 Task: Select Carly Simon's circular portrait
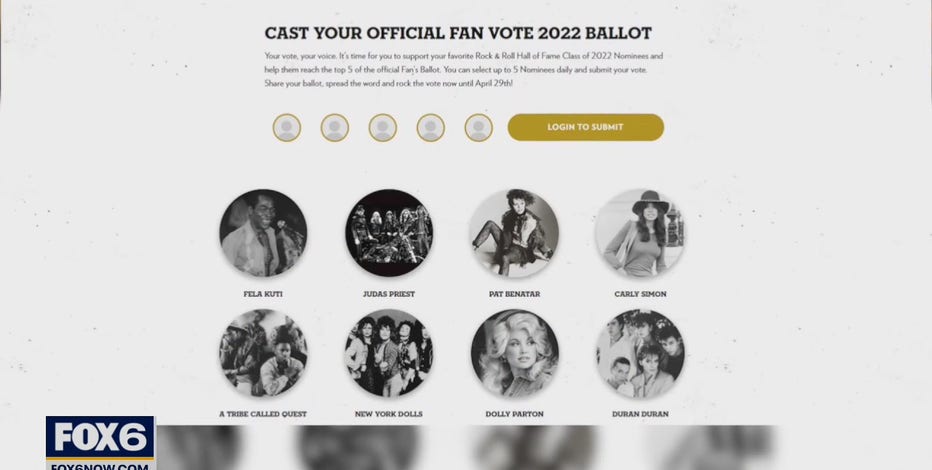[x=640, y=233]
